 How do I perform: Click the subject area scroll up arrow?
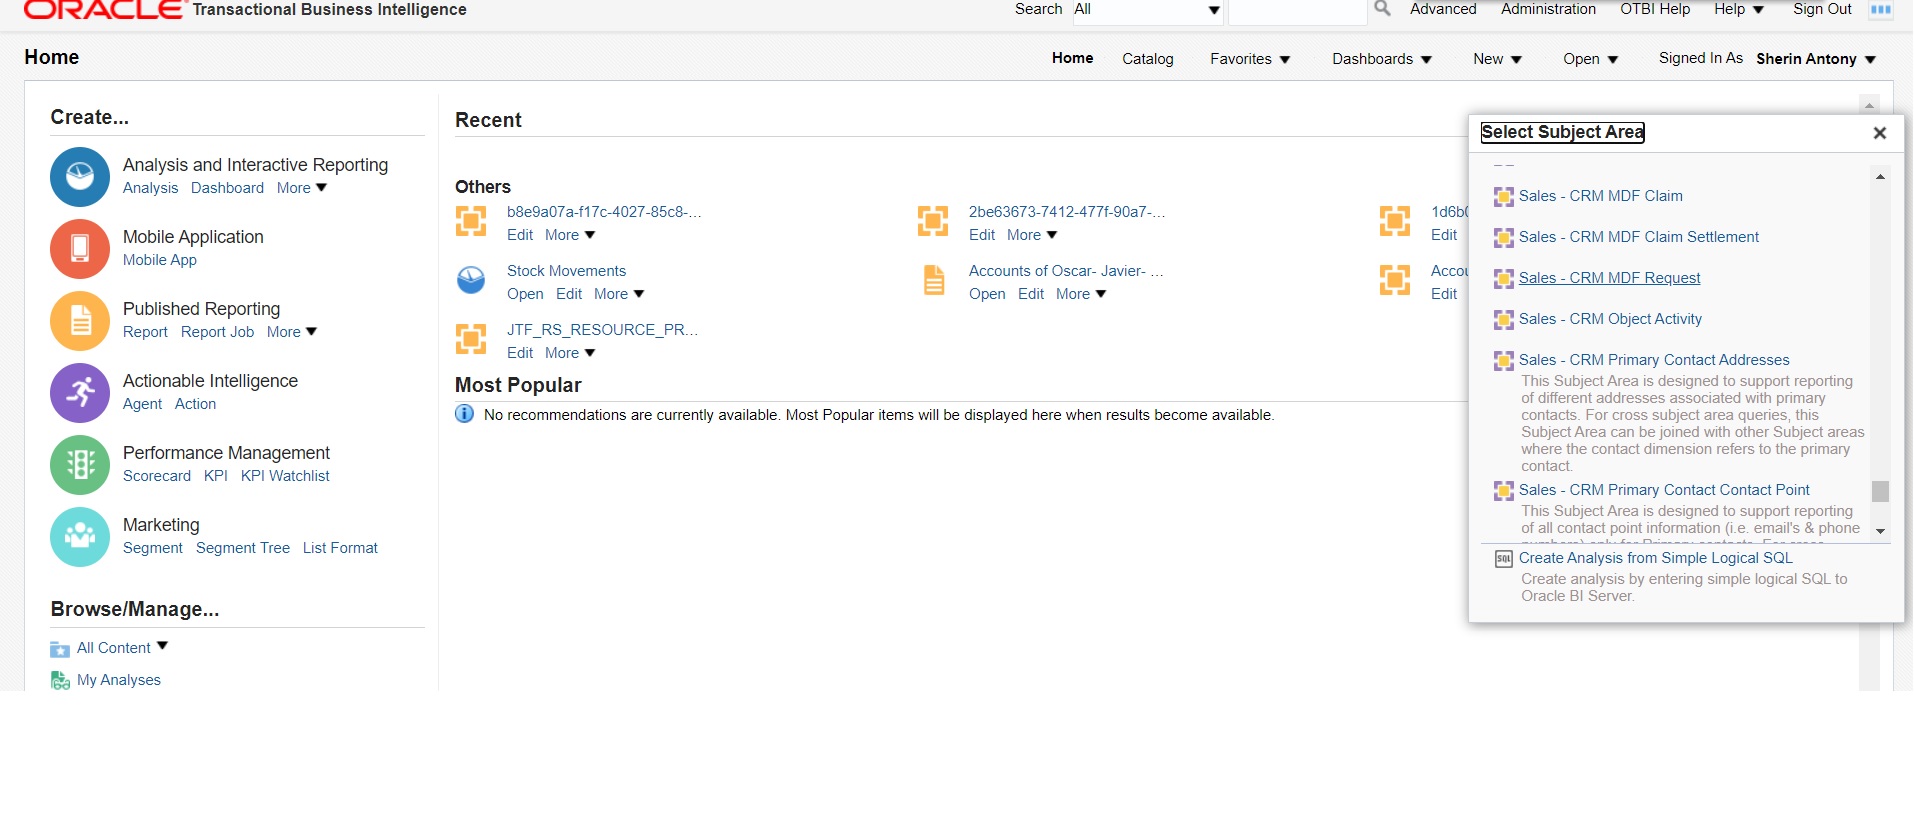click(x=1880, y=177)
